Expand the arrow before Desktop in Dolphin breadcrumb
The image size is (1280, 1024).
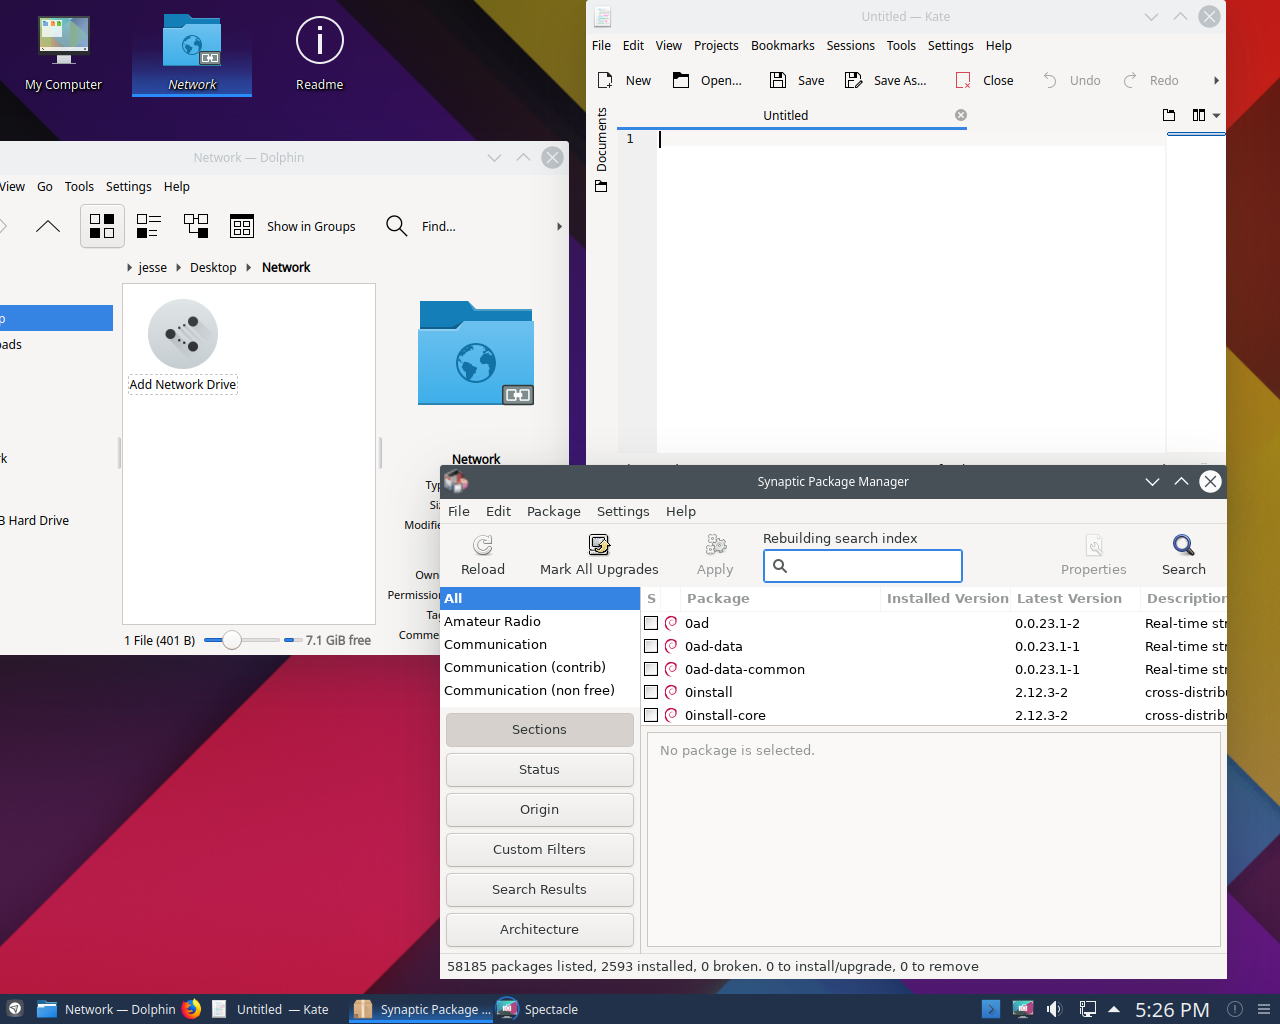[x=178, y=267]
